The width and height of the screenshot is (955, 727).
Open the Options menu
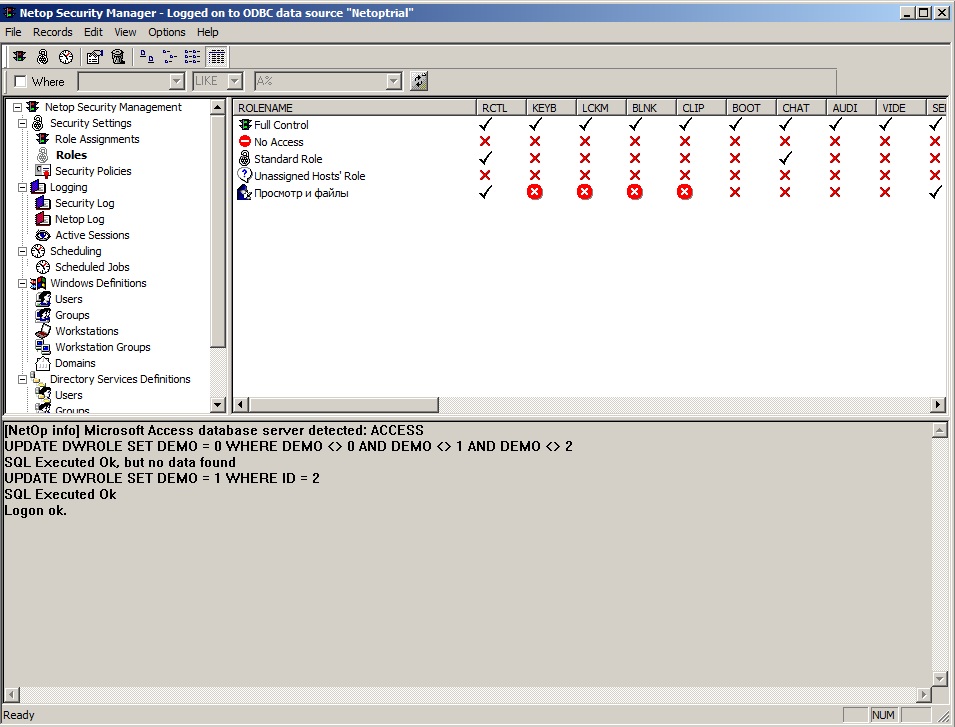click(167, 32)
